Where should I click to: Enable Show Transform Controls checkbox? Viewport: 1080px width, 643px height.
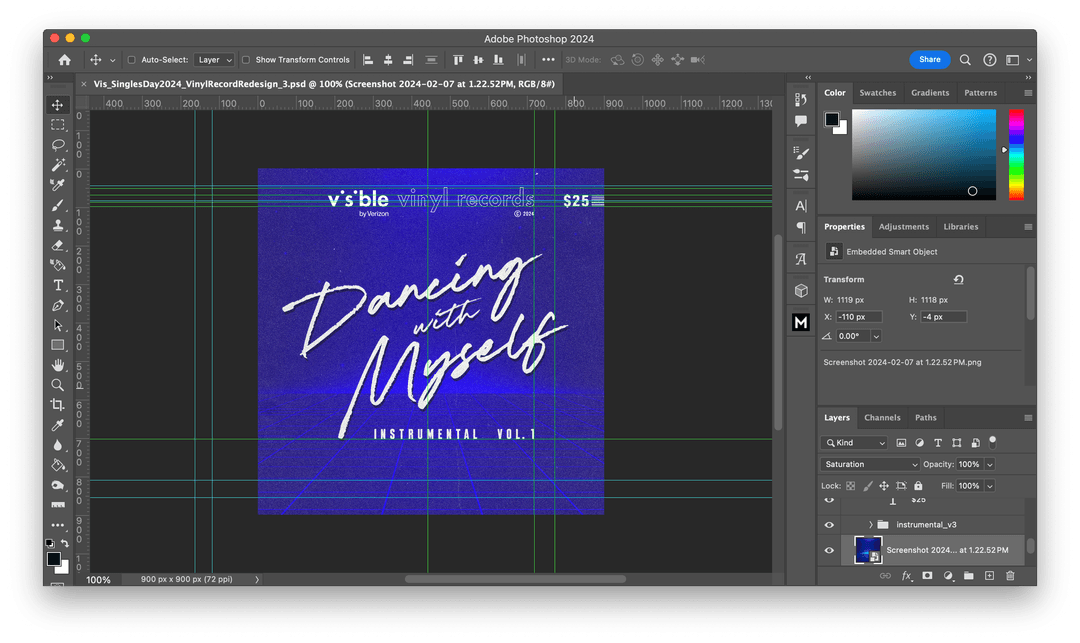pyautogui.click(x=246, y=60)
